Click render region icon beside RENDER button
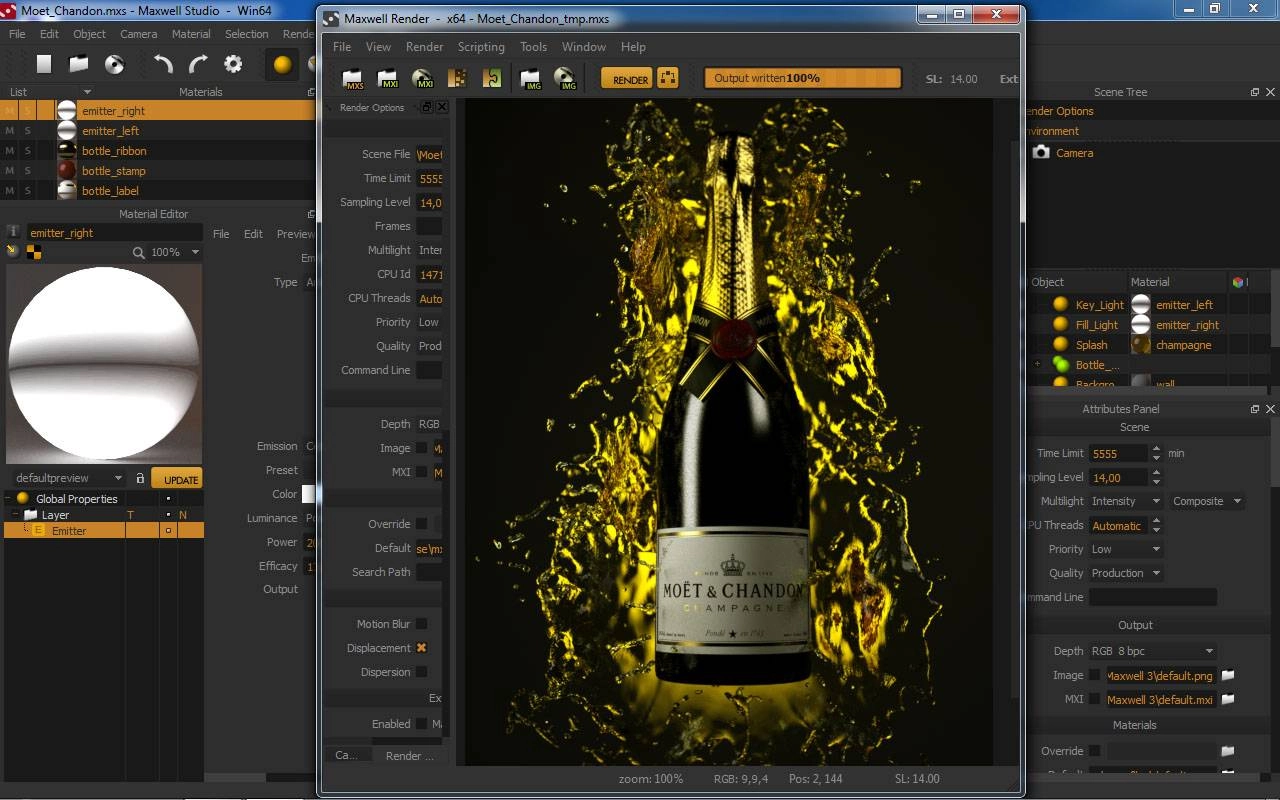1280x800 pixels. pos(668,78)
